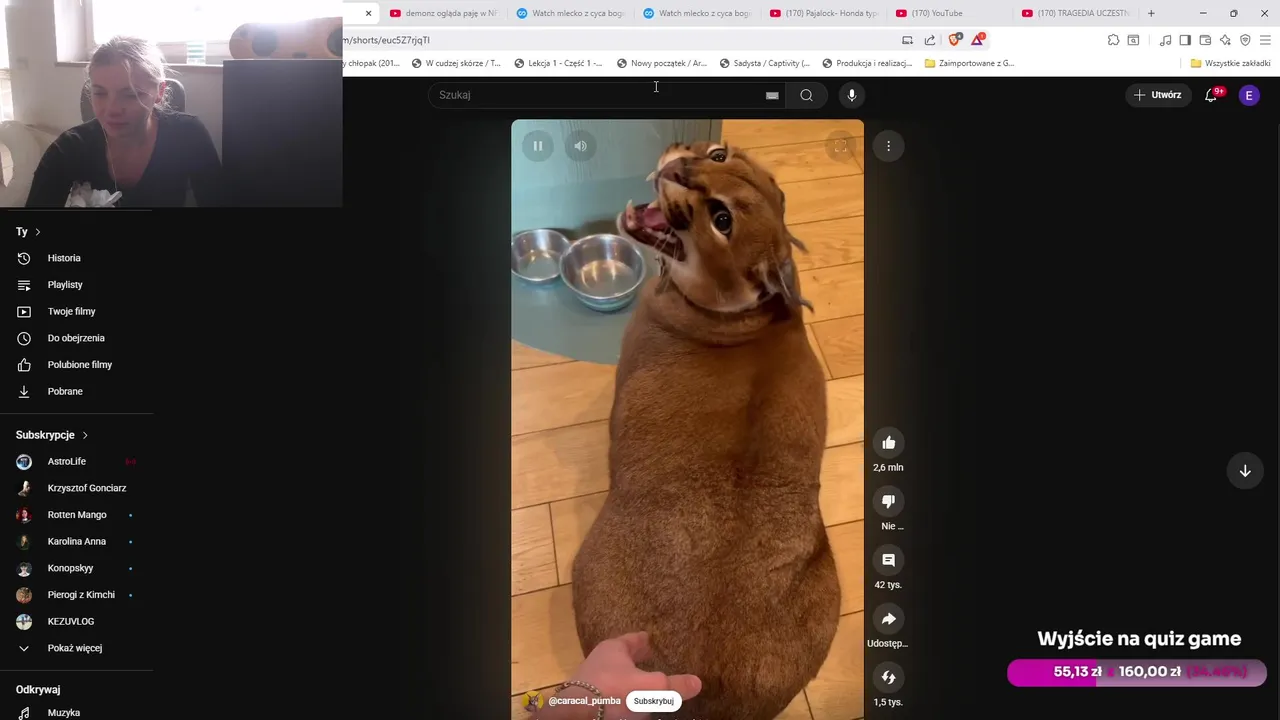
Task: Share the short via Udostępnij
Action: point(888,619)
